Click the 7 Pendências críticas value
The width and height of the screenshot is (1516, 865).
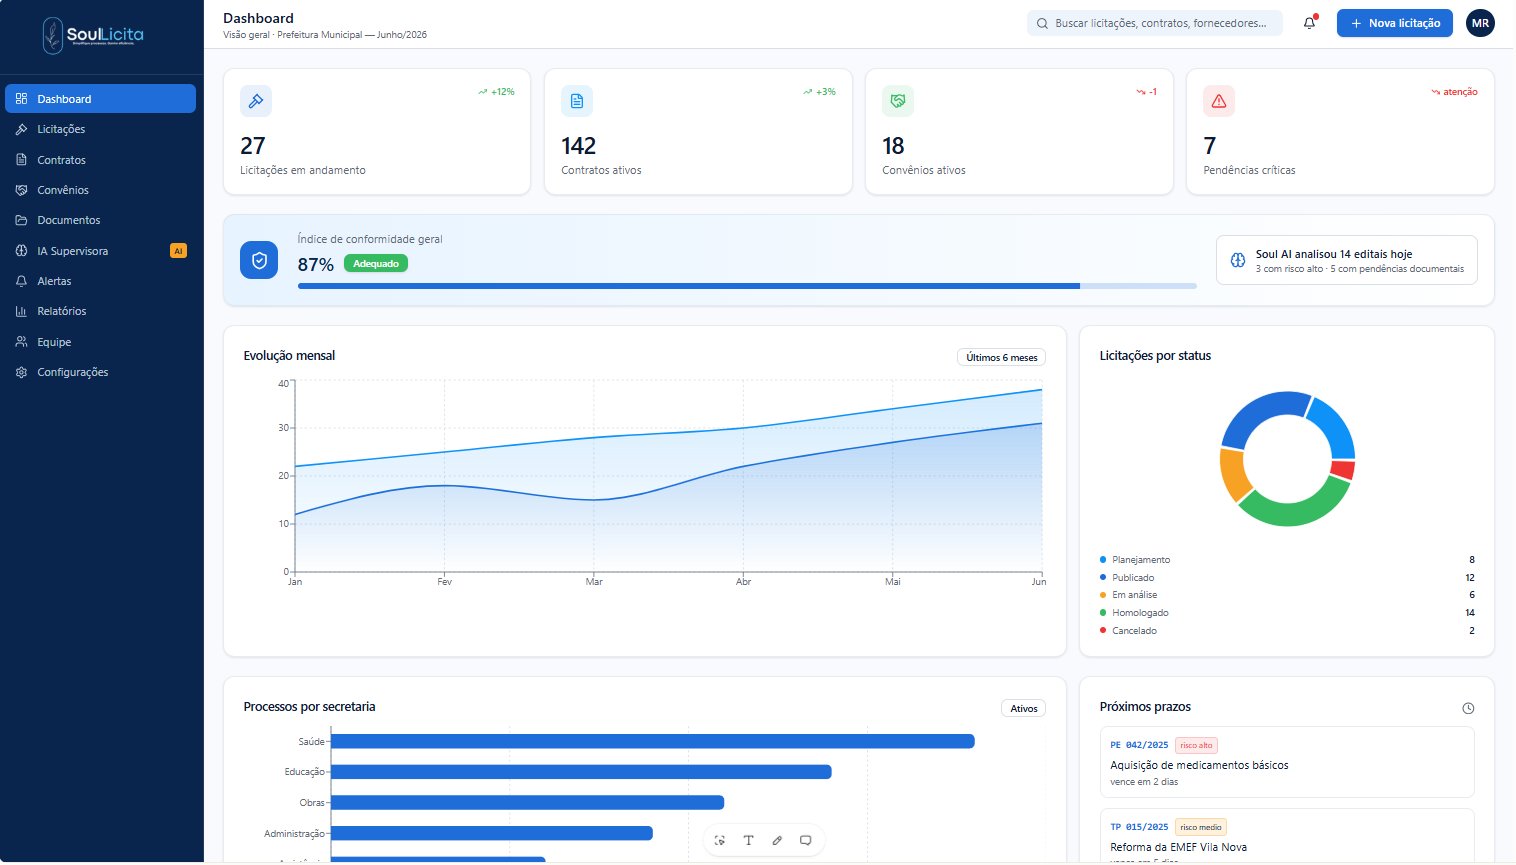point(1210,146)
